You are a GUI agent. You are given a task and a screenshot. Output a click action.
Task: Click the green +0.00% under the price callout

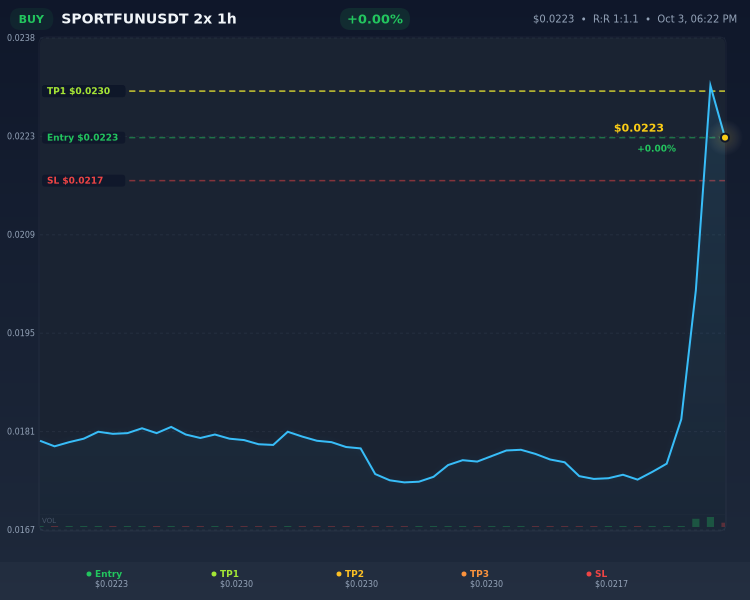656,148
